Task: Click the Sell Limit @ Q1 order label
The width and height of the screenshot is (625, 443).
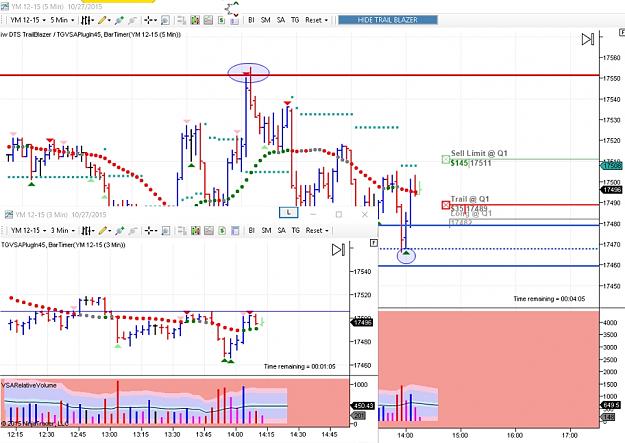Action: coord(479,154)
